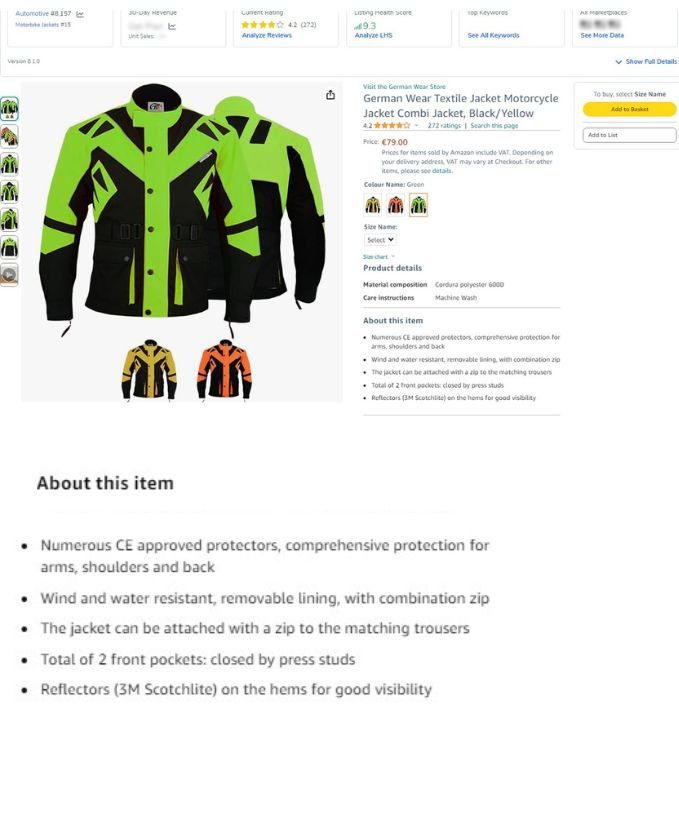The image size is (679, 832).
Task: Click the star rating icons under title
Action: pyautogui.click(x=392, y=126)
